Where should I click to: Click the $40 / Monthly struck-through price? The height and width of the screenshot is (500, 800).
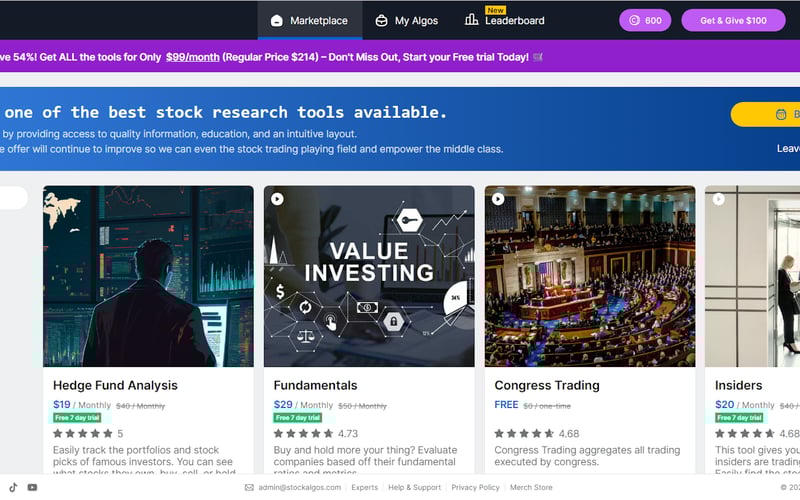pyautogui.click(x=140, y=406)
